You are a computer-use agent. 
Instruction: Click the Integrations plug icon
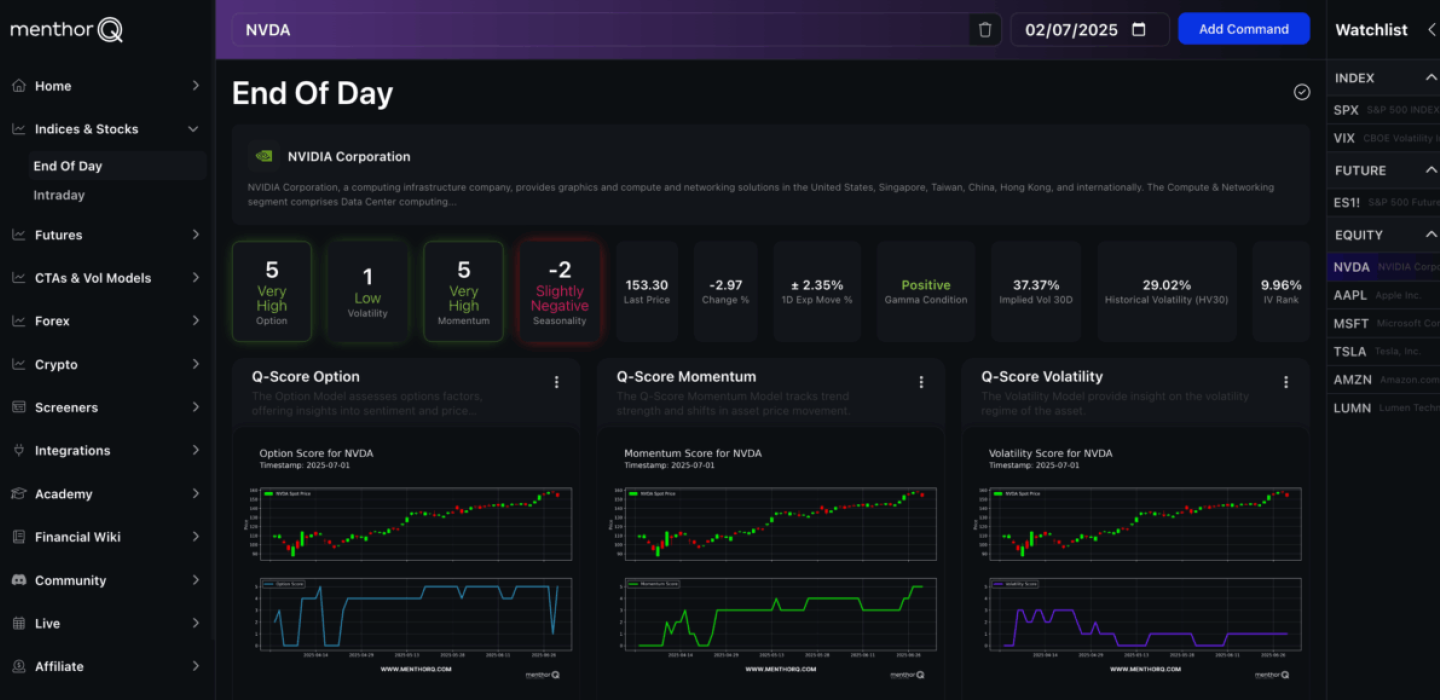coord(18,451)
